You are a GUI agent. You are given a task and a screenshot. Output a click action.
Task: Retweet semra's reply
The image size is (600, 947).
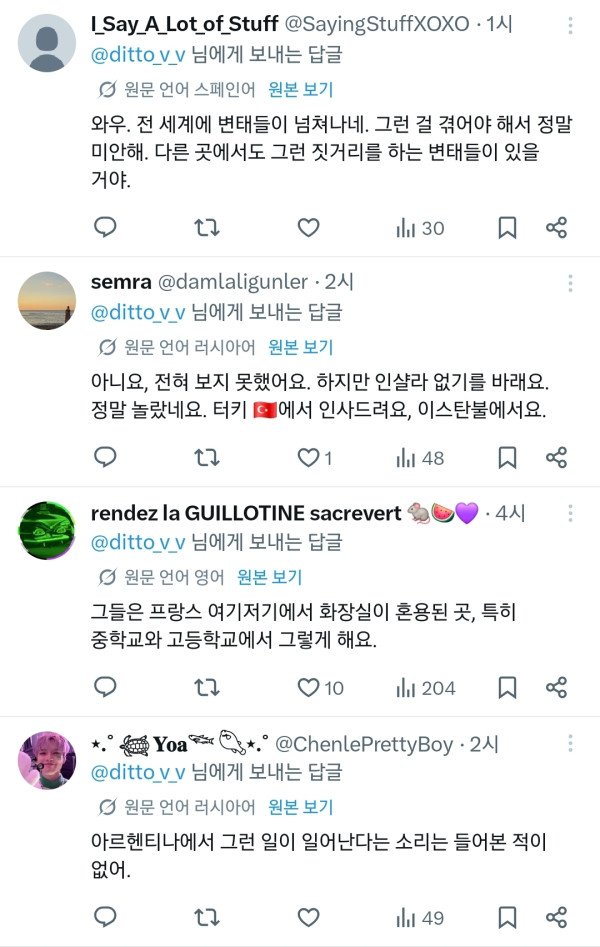(206, 458)
